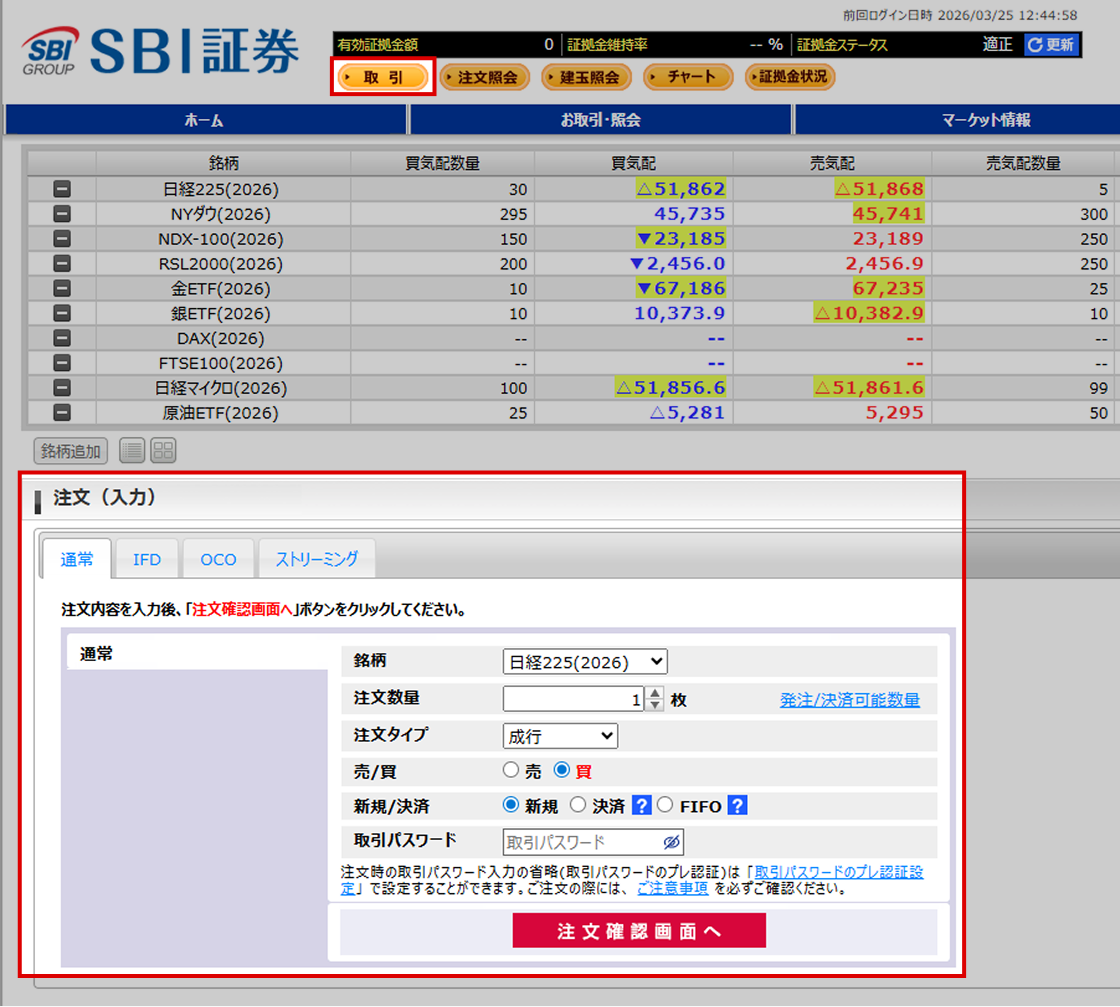
Task: Switch the watchlist to grid view
Action: [x=164, y=451]
